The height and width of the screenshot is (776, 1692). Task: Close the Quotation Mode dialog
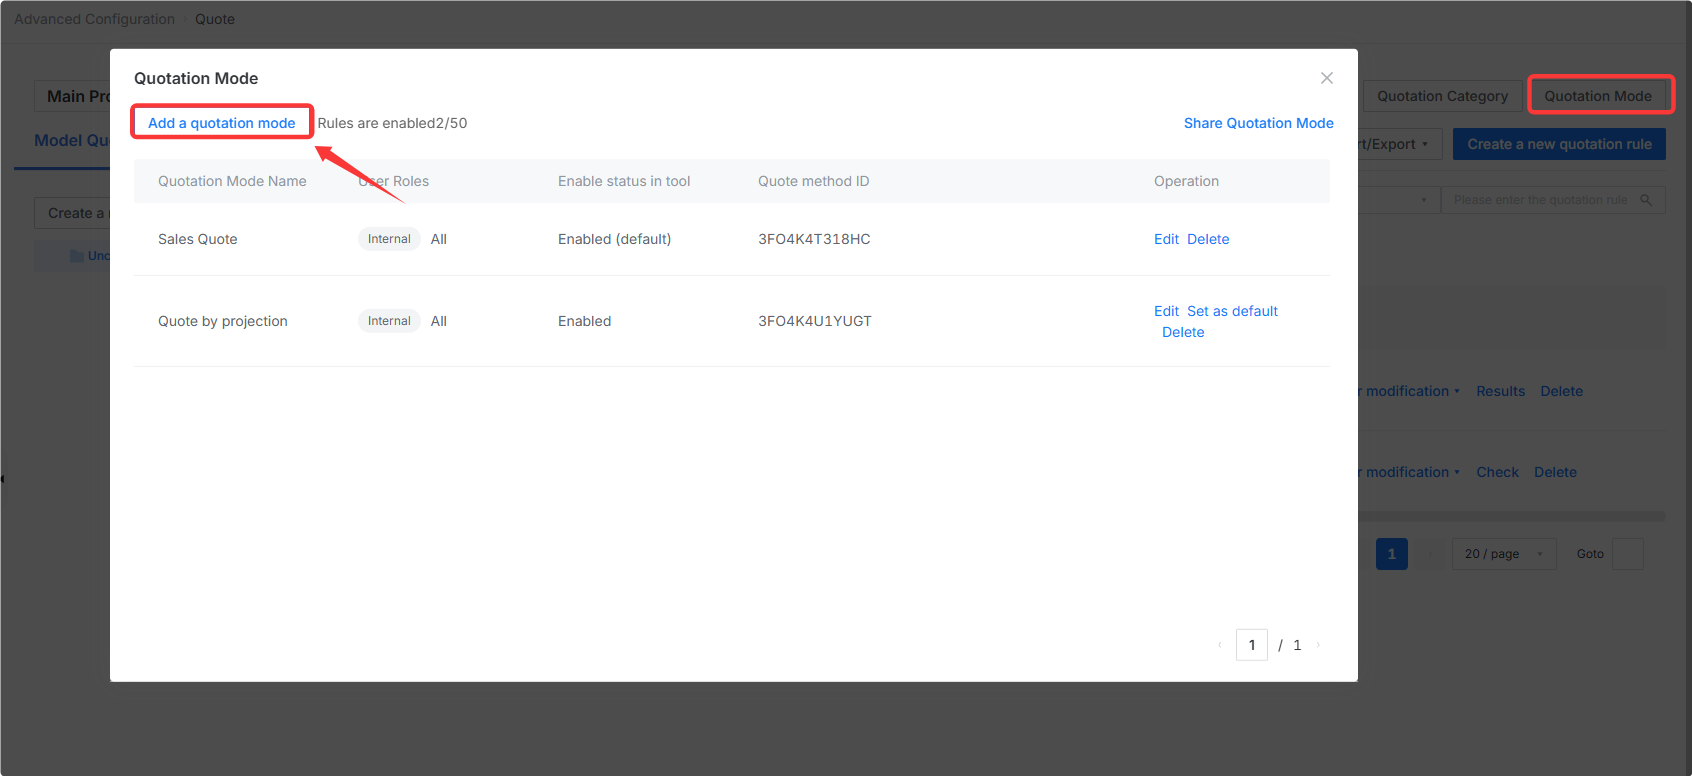(x=1327, y=78)
